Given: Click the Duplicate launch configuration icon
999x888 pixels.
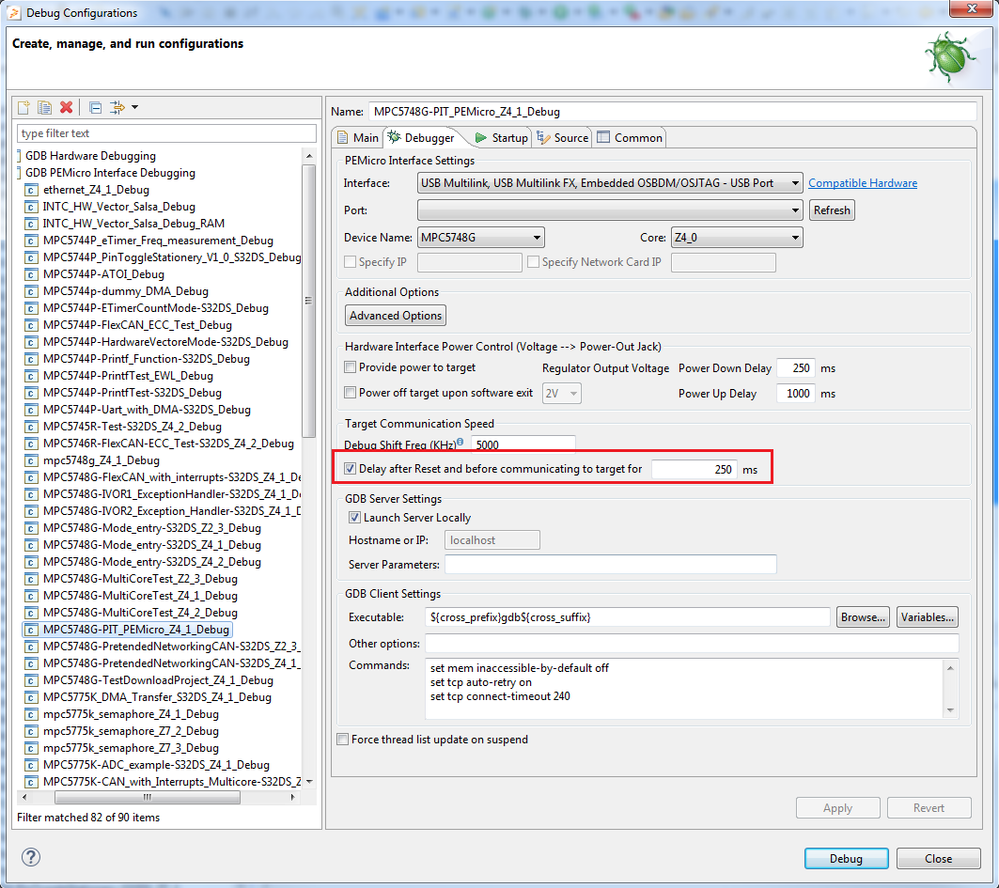Looking at the screenshot, I should coord(45,107).
